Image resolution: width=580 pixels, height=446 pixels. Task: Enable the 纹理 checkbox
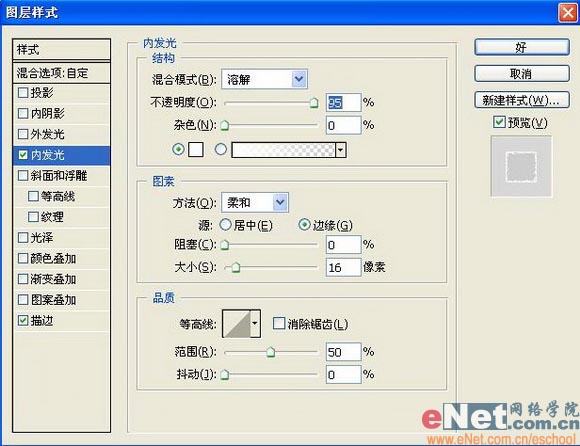coord(33,217)
